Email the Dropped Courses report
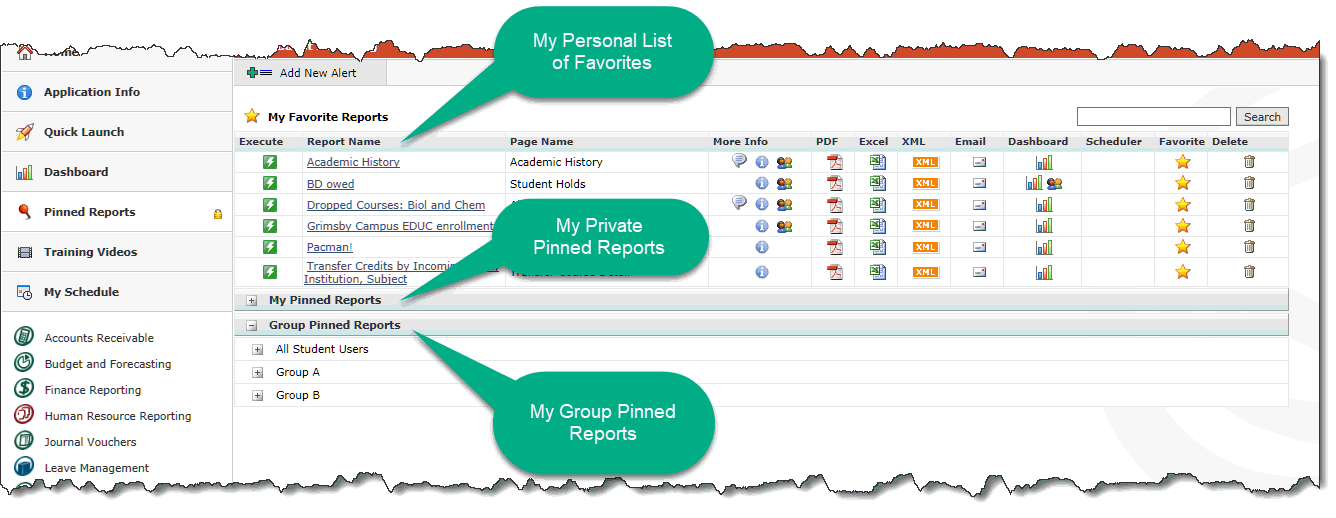 (979, 204)
